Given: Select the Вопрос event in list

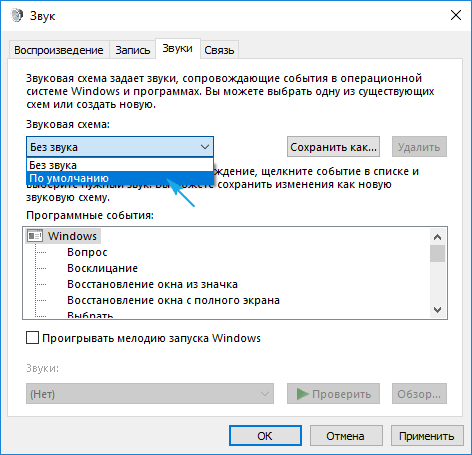Looking at the screenshot, I should coord(87,252).
